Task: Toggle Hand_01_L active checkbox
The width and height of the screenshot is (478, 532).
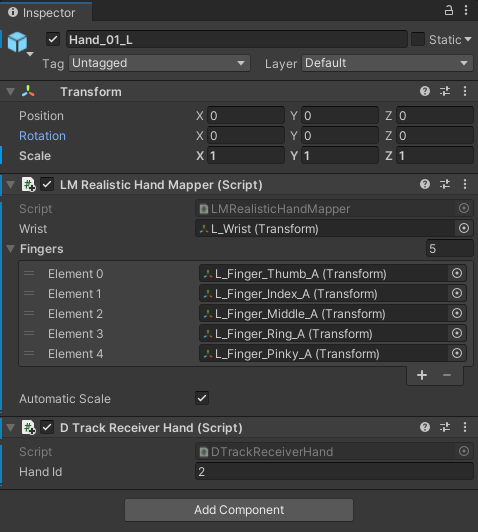Action: click(53, 39)
